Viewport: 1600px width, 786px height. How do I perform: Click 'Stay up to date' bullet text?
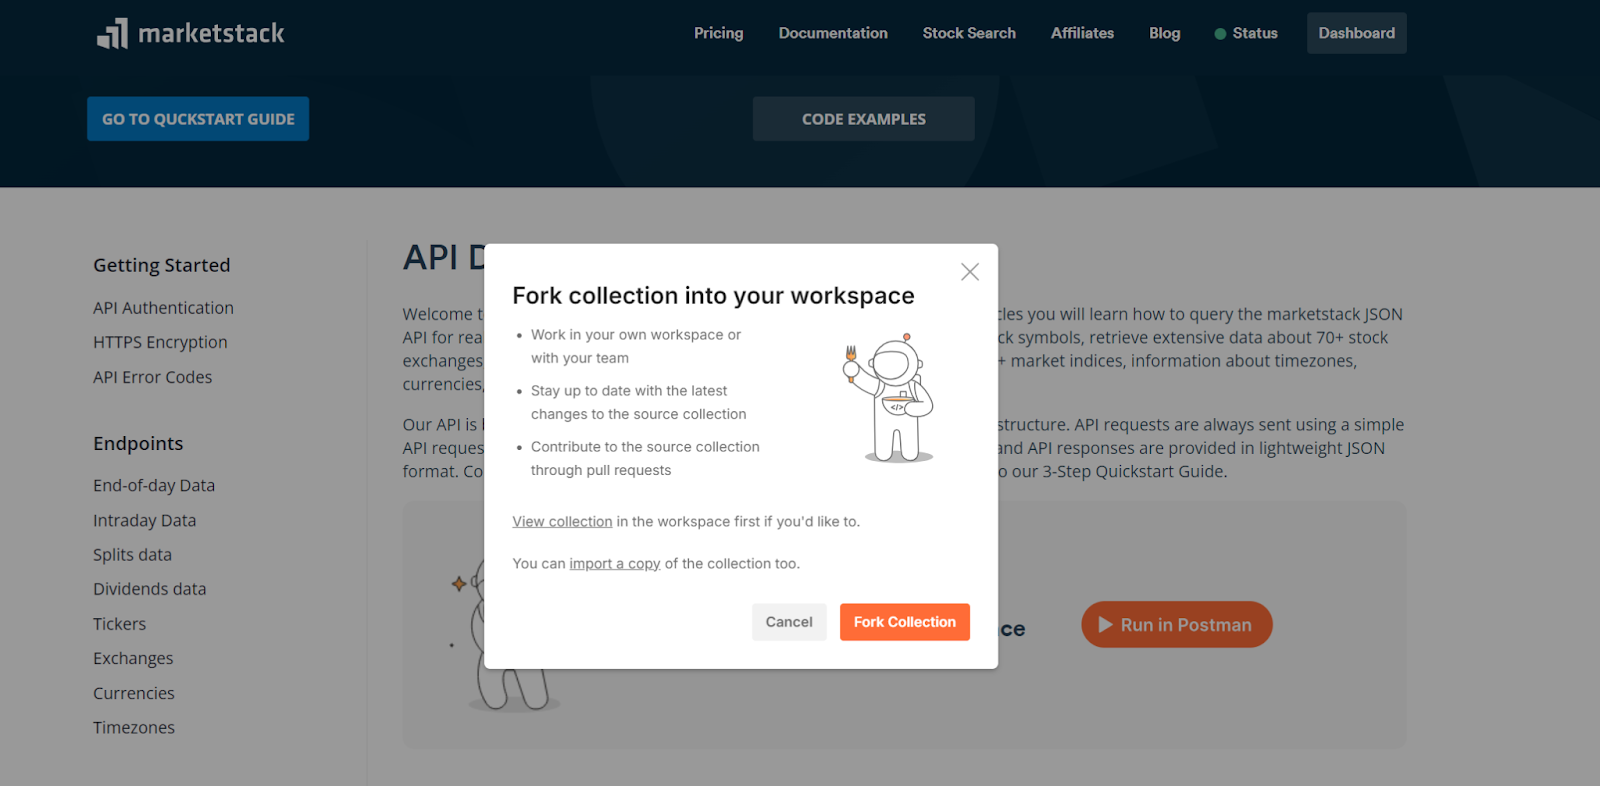(638, 402)
